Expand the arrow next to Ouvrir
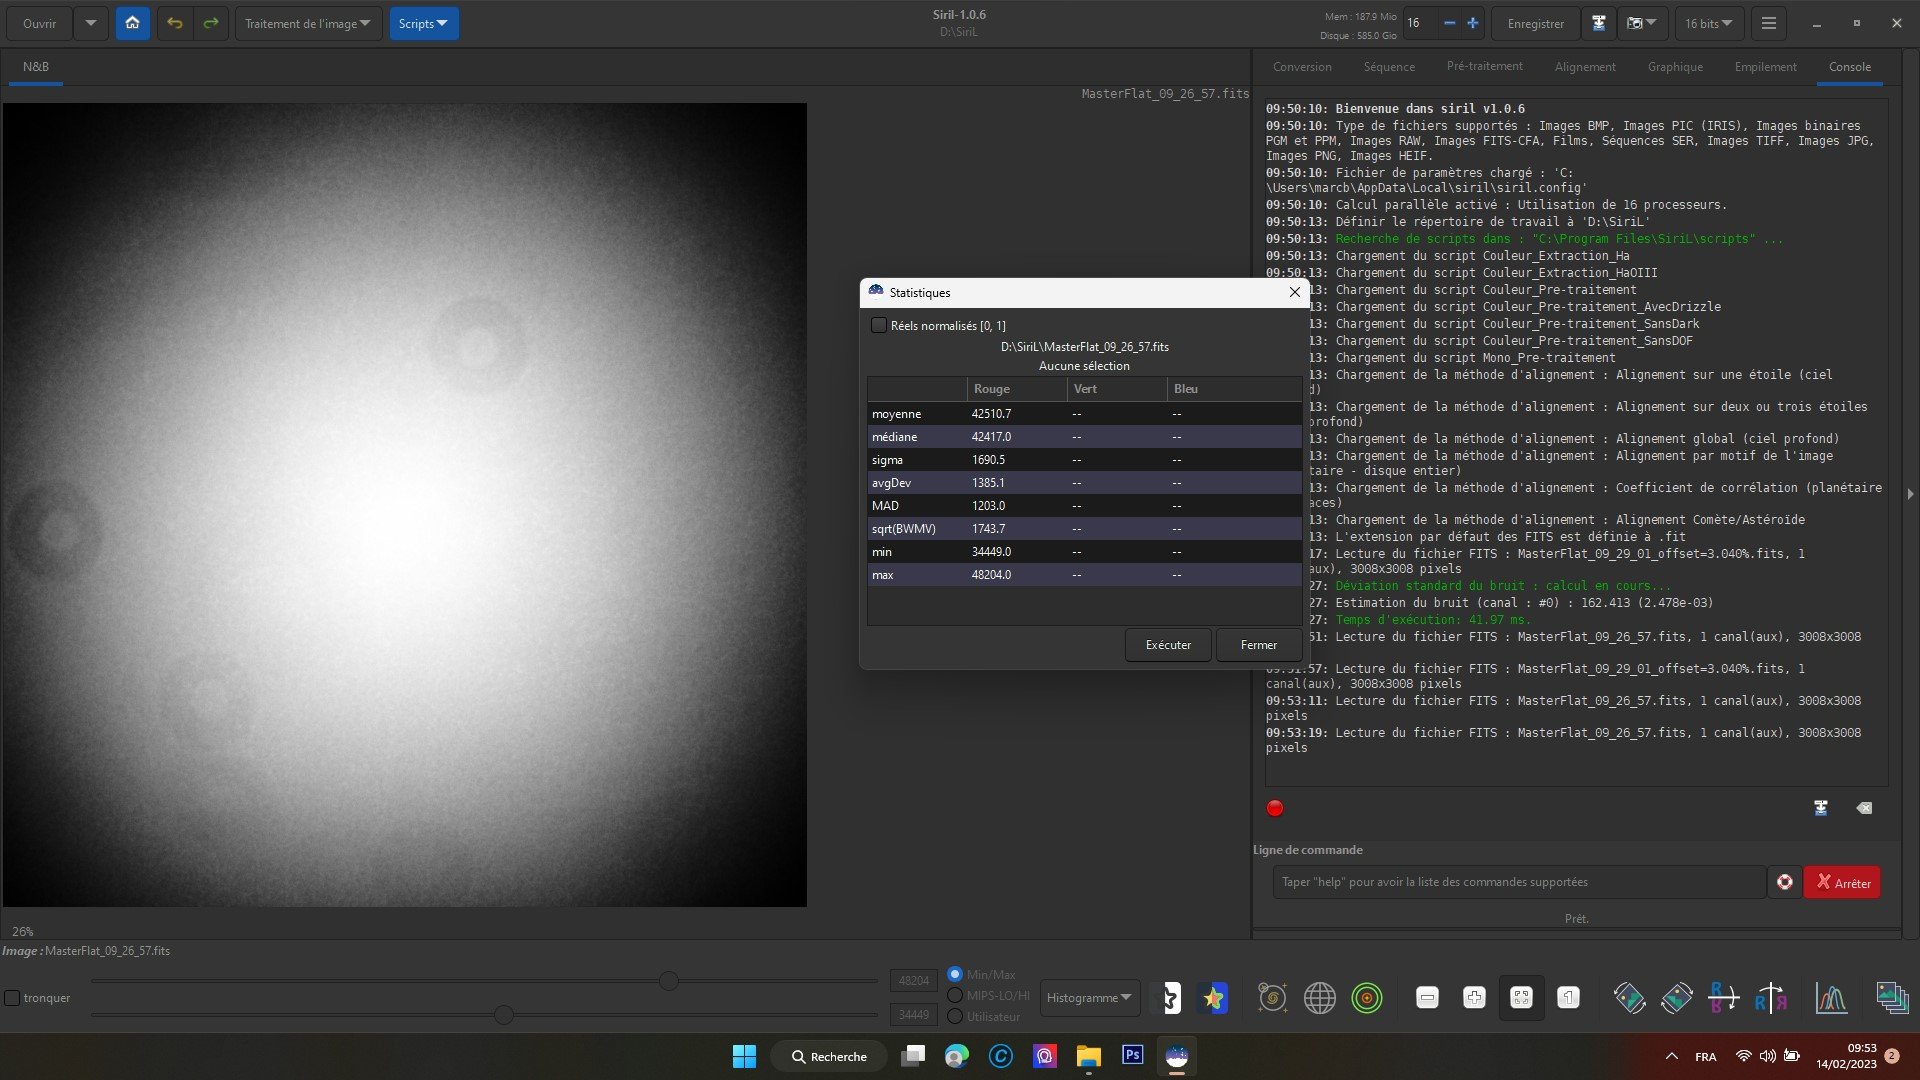This screenshot has width=1920, height=1080. click(x=91, y=23)
